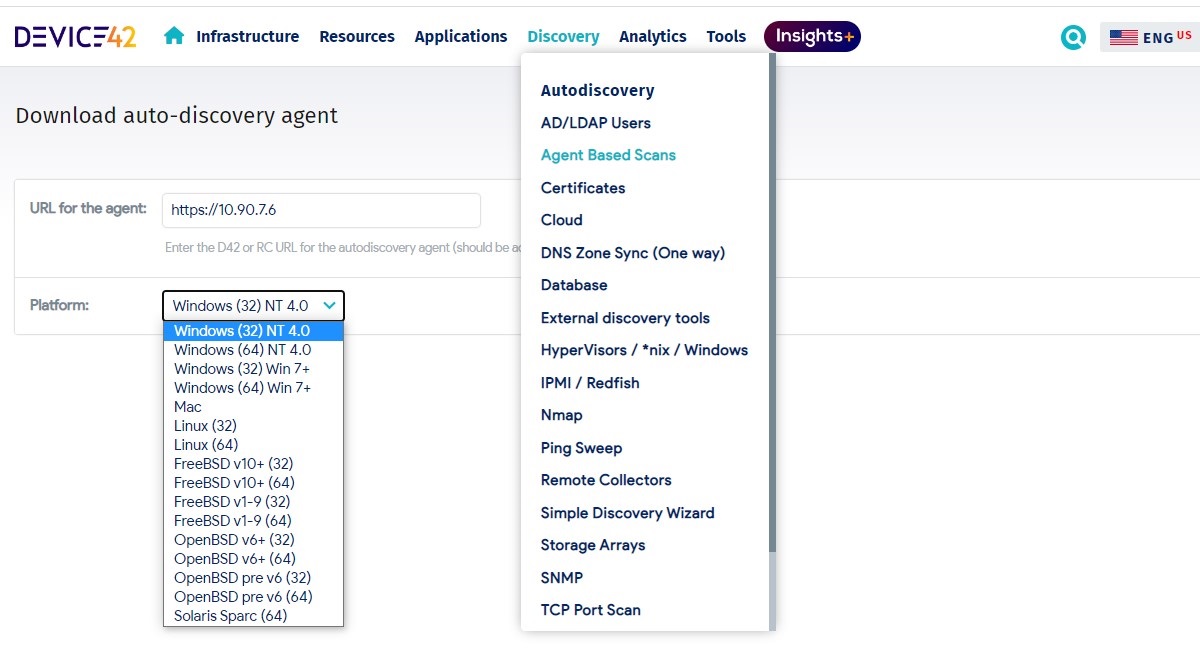Open HyperVisors / *nix / Windows entry
This screenshot has width=1200, height=651.
click(644, 350)
